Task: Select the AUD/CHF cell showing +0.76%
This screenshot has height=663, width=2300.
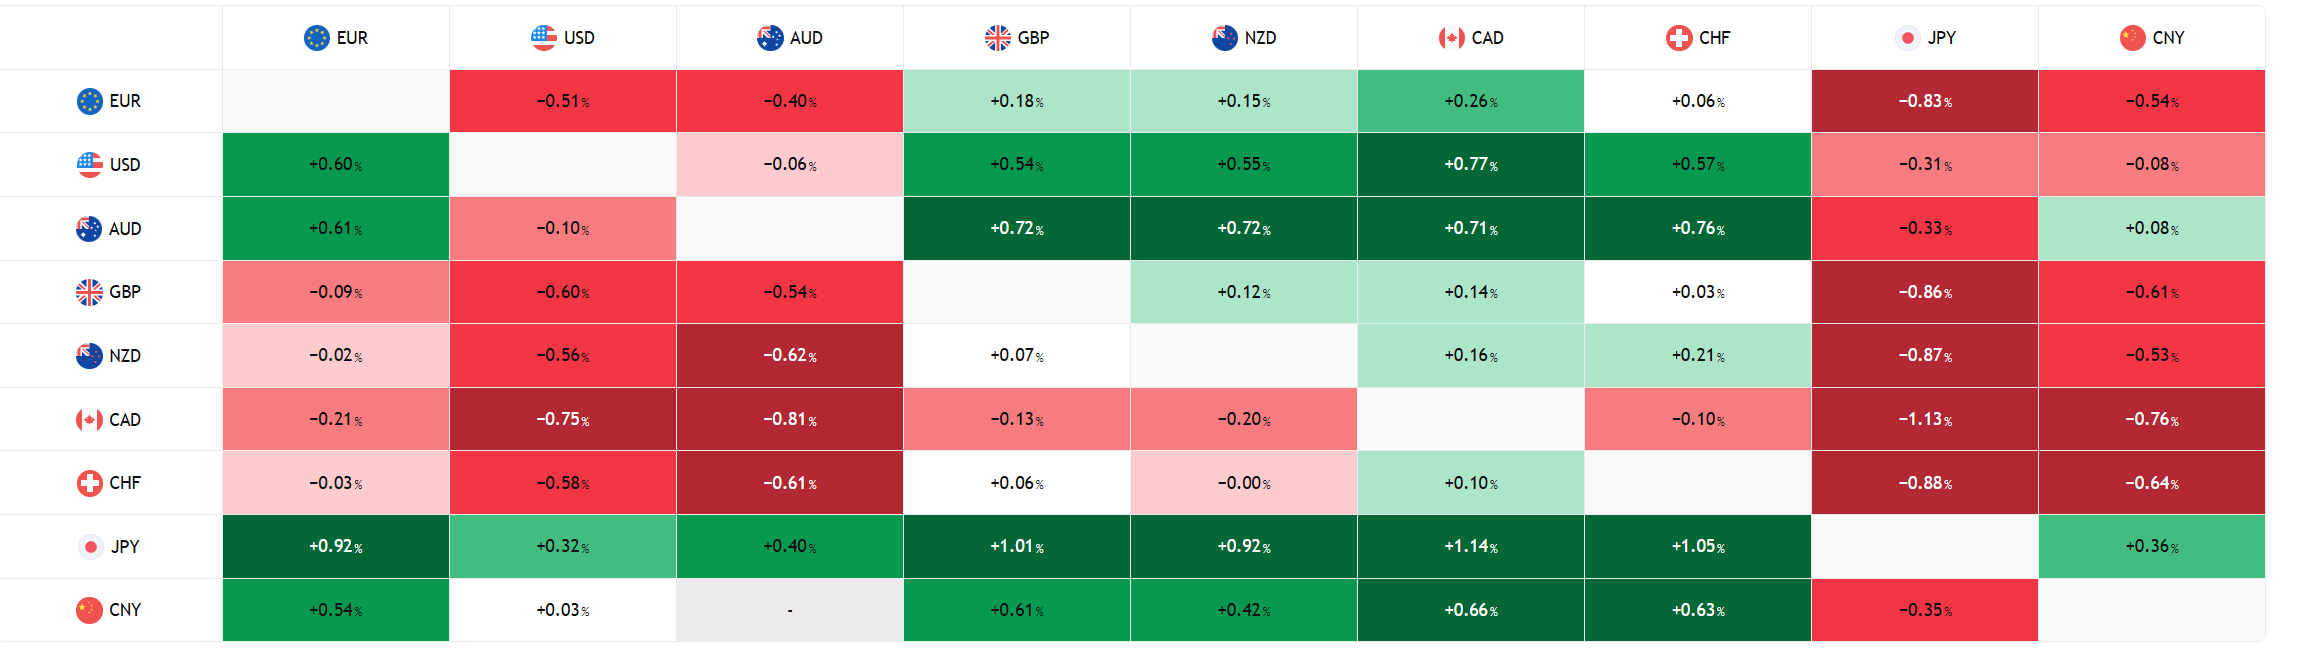Action: pyautogui.click(x=1697, y=229)
